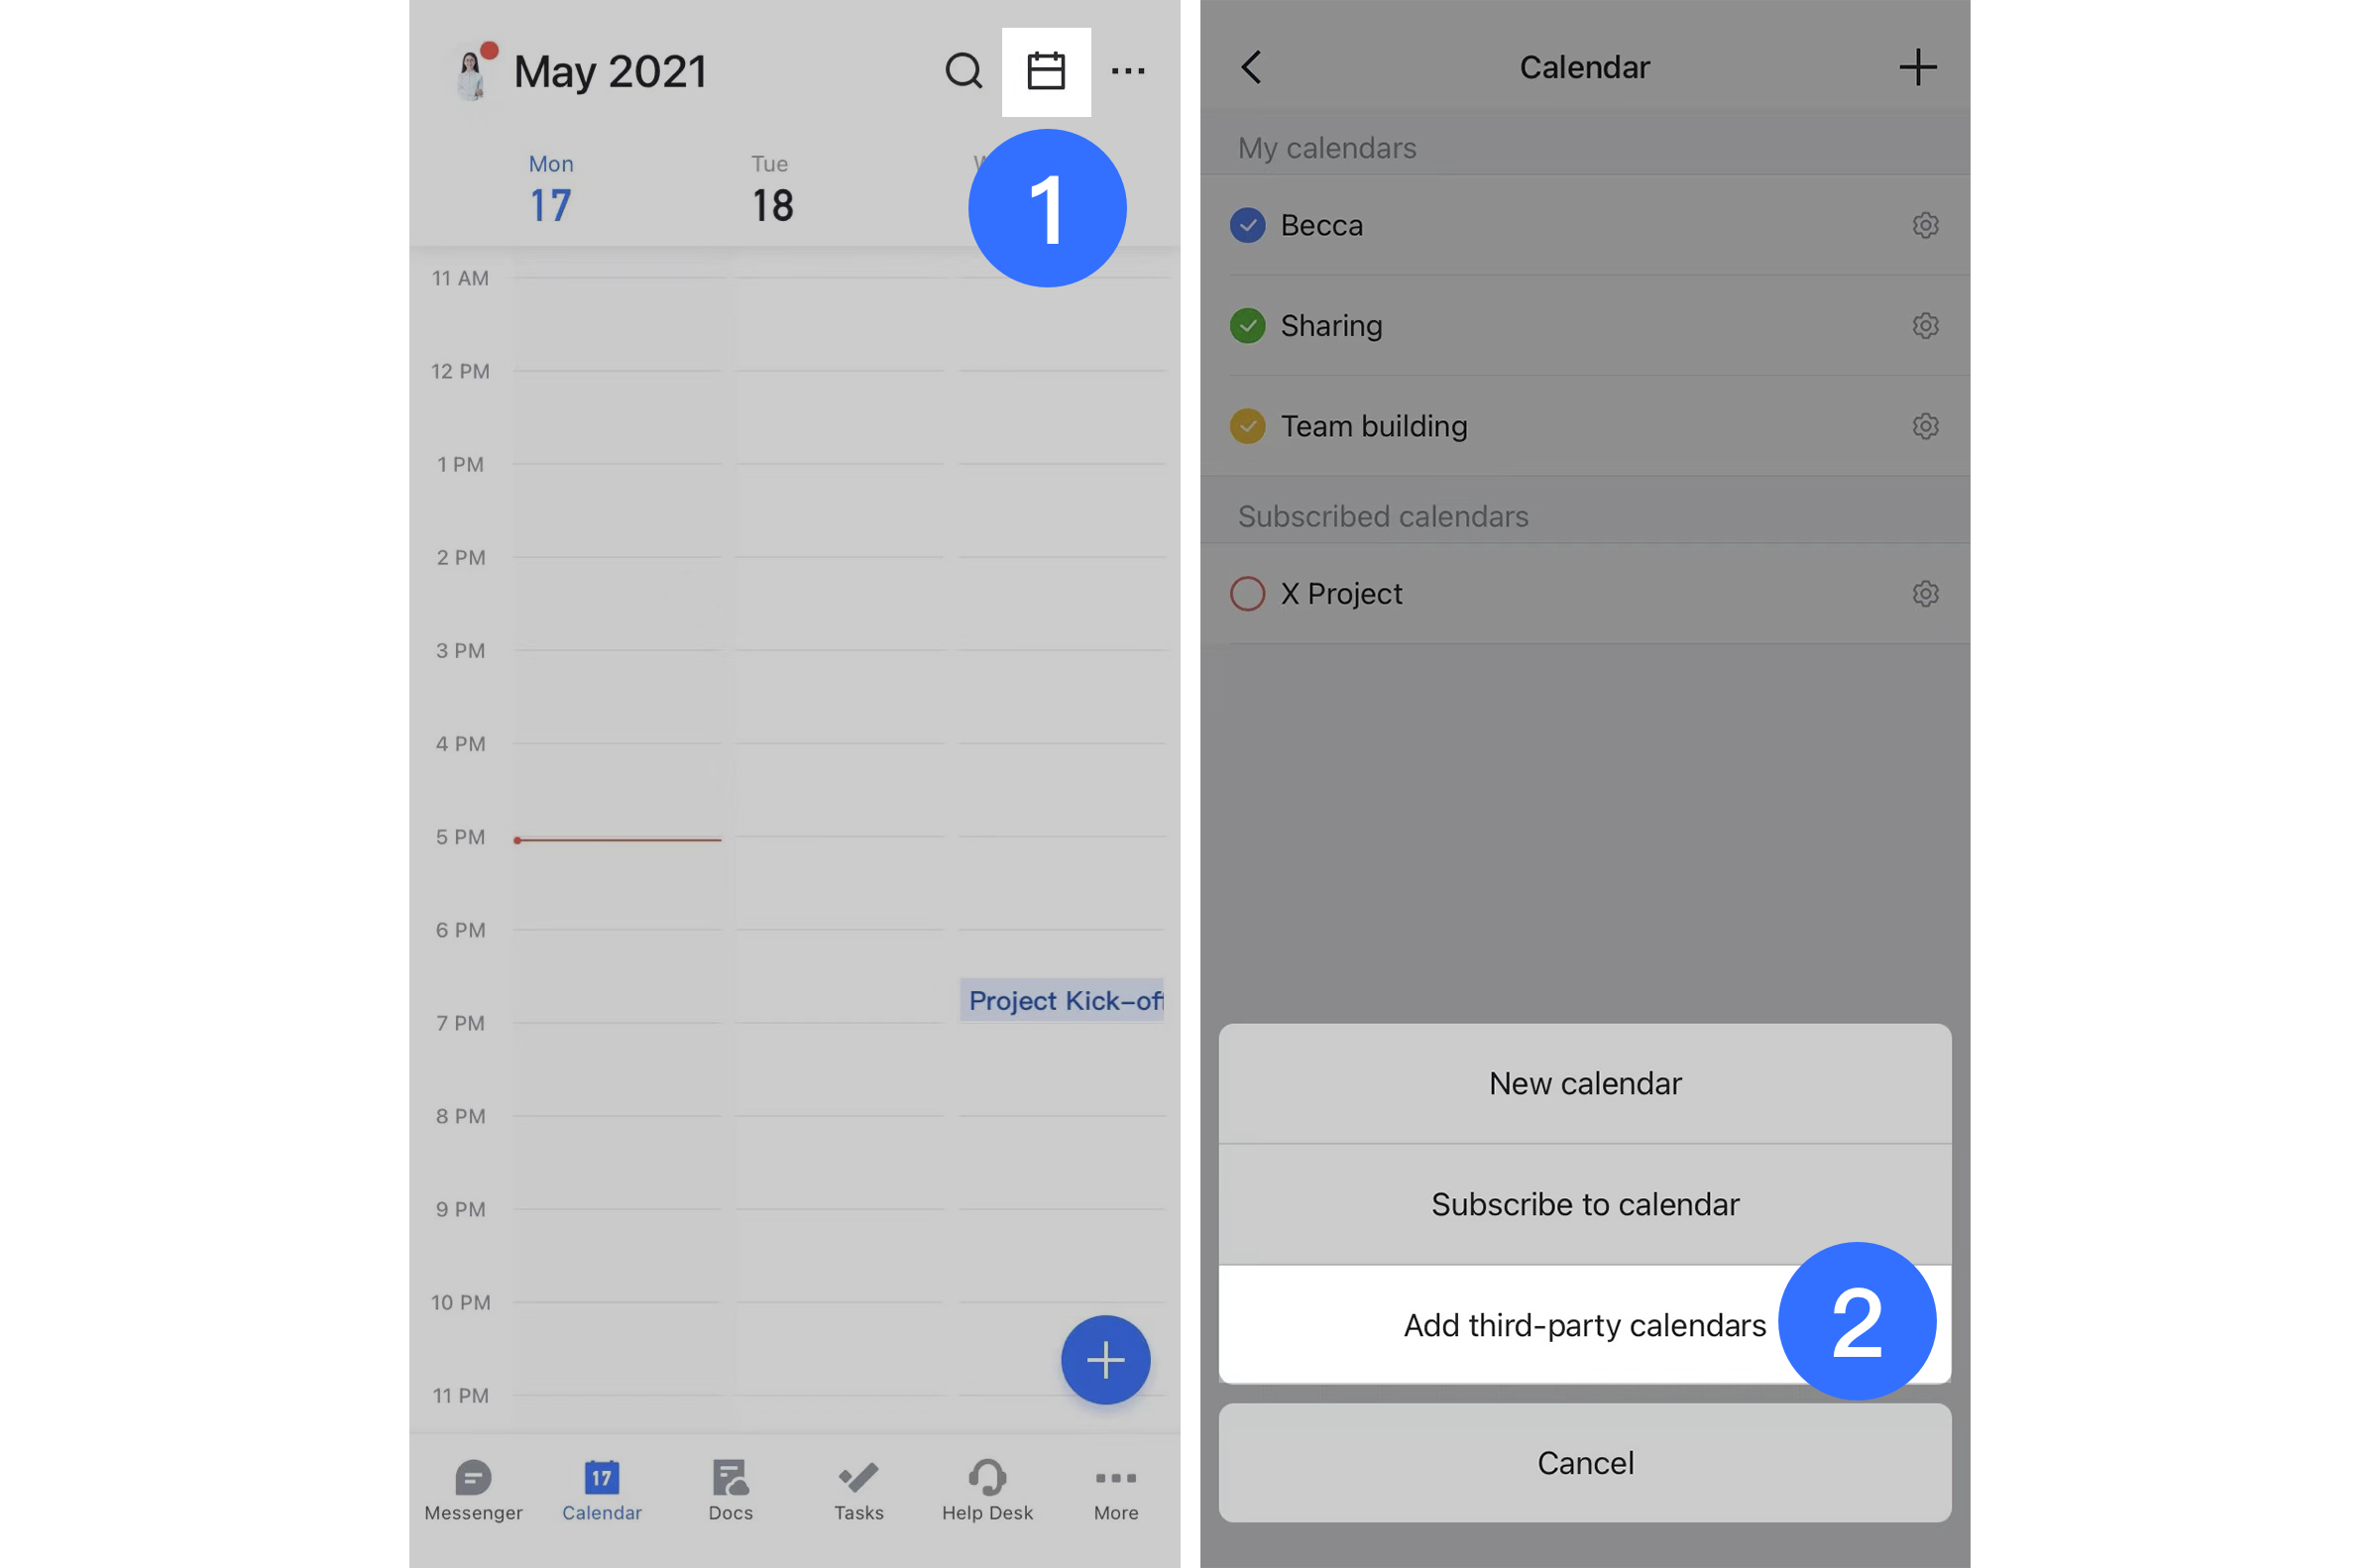Select New calendar option
This screenshot has width=2379, height=1568.
1585,1083
